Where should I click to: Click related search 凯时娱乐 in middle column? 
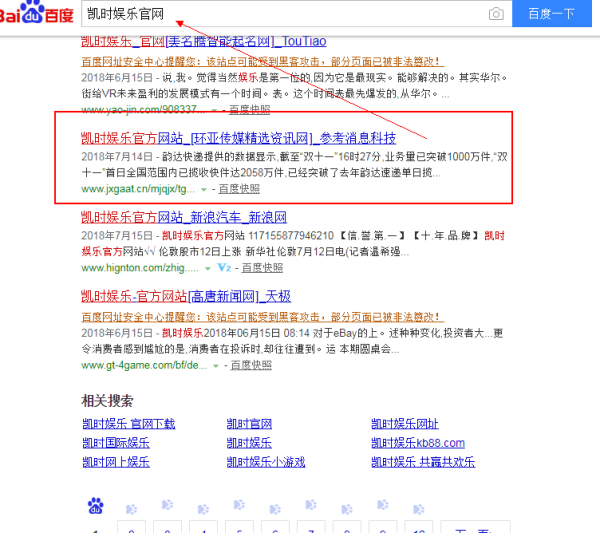(x=249, y=443)
